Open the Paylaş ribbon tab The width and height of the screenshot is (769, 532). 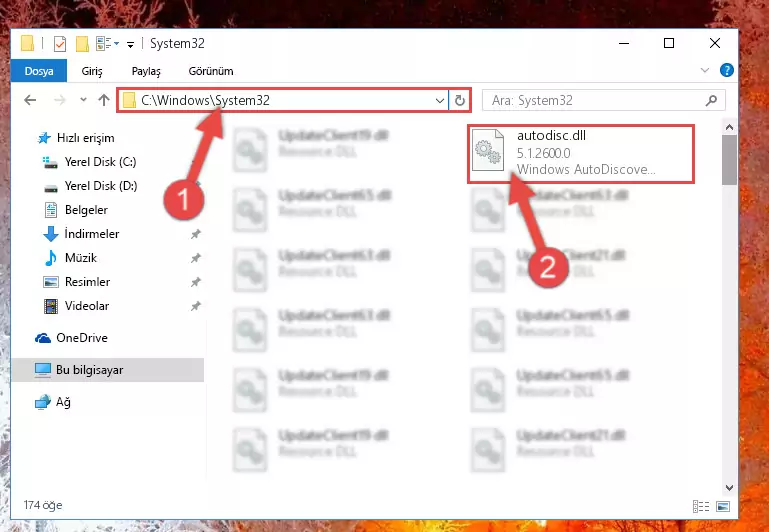[x=146, y=71]
